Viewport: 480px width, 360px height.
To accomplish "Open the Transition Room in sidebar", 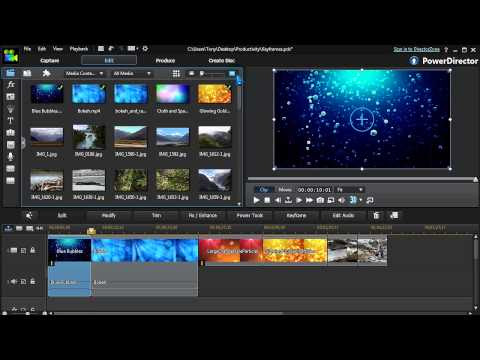I will pyautogui.click(x=11, y=132).
